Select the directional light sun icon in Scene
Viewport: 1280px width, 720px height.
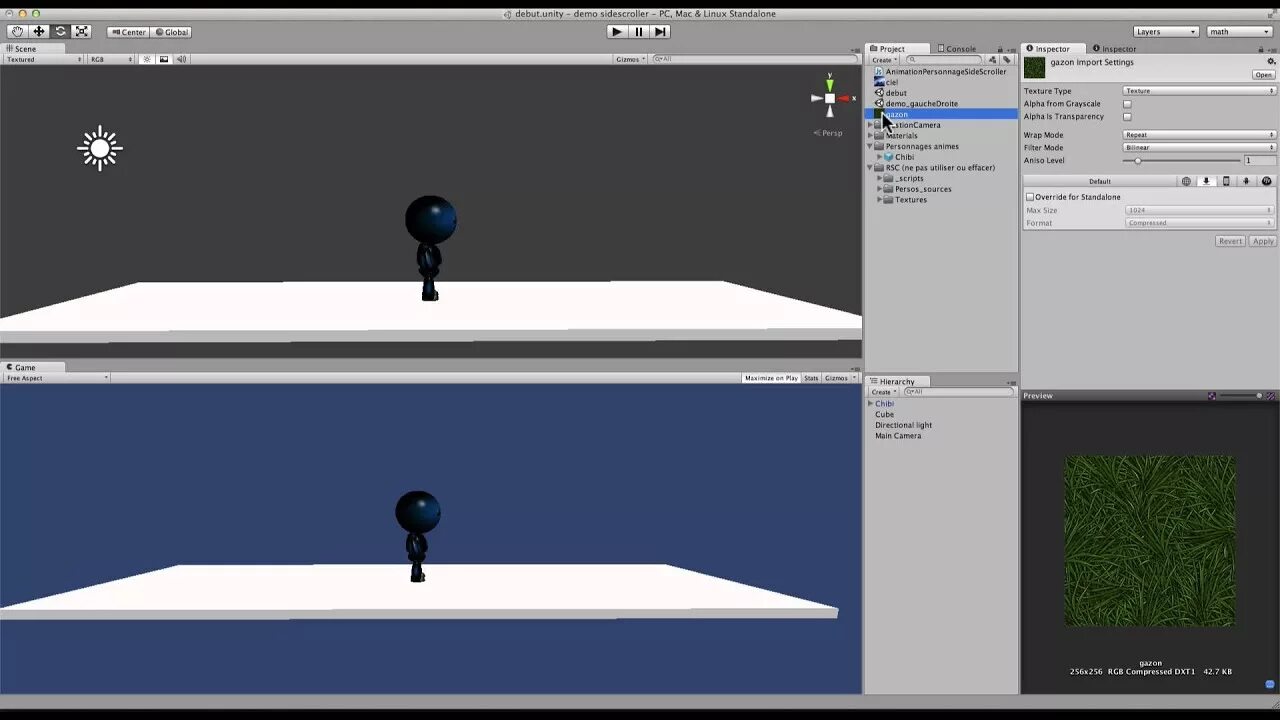click(x=100, y=149)
